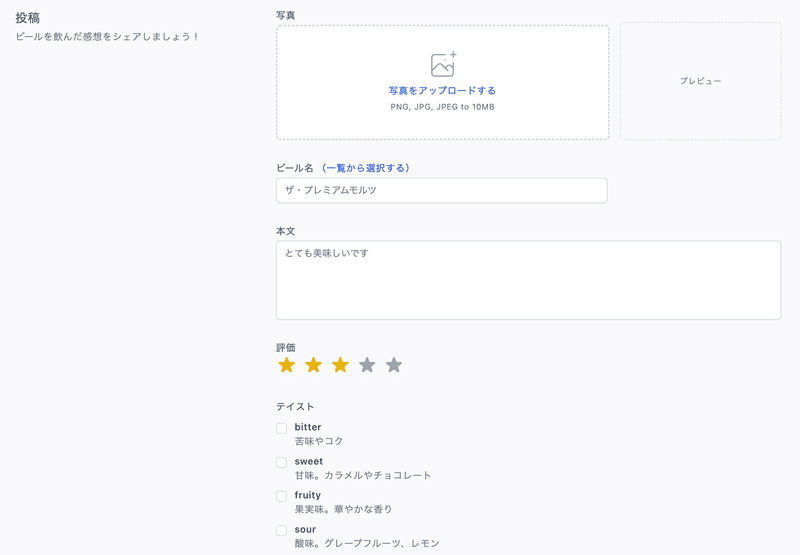Rate five stars with last star
This screenshot has width=800, height=555.
pos(394,365)
